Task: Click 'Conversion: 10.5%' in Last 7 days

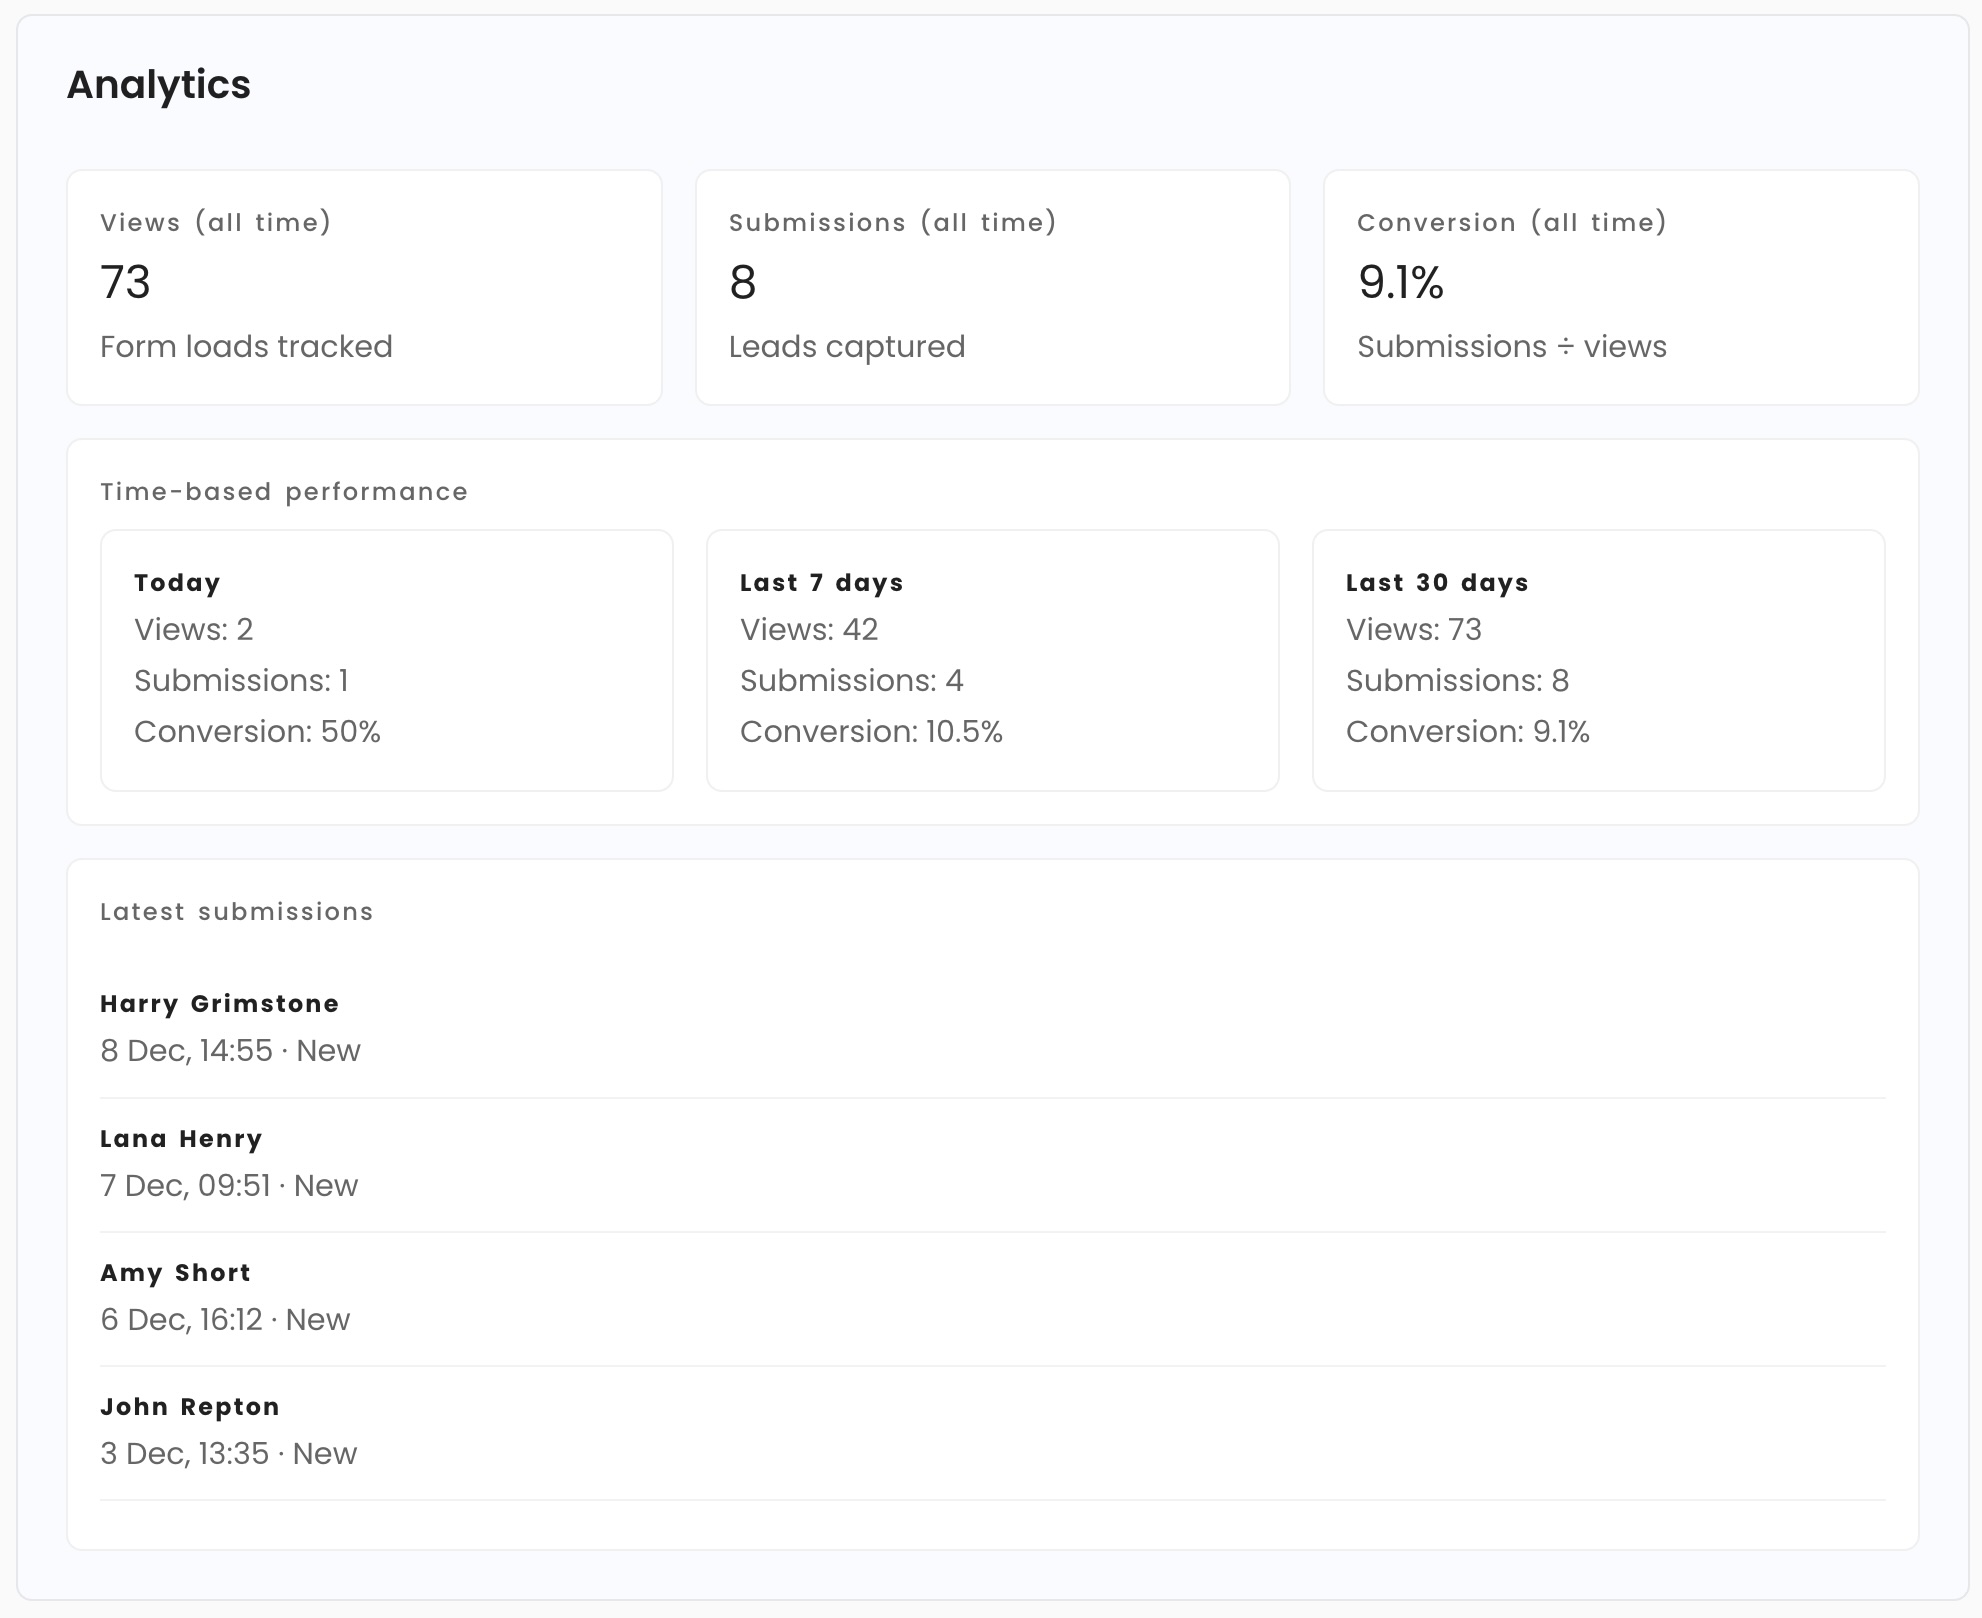Action: click(871, 731)
